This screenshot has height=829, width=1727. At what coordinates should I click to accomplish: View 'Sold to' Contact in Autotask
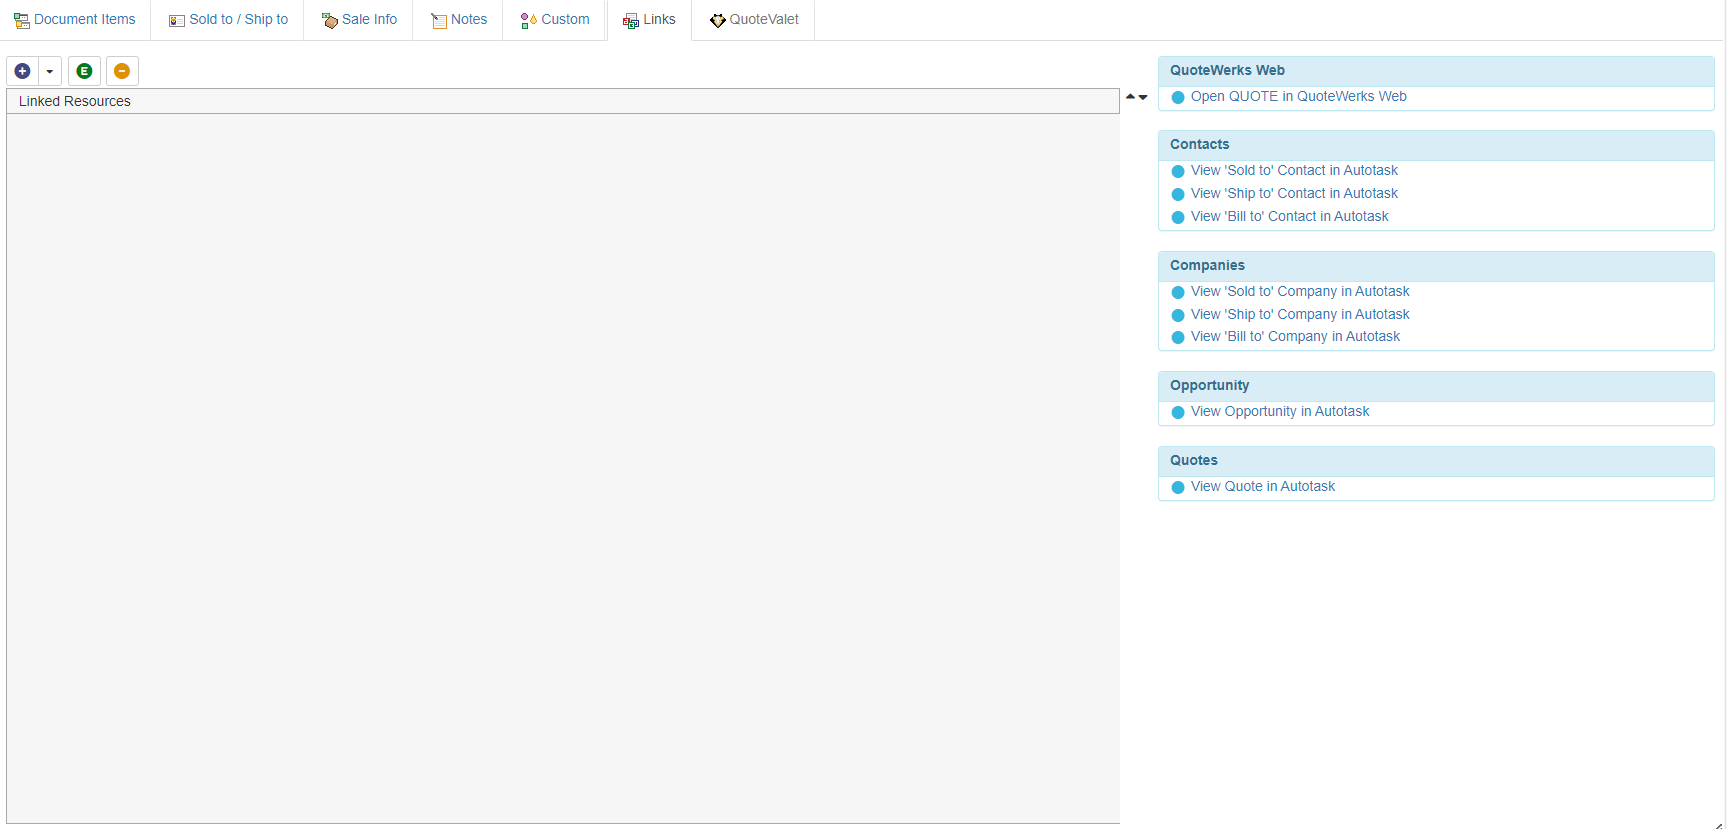[x=1294, y=171]
